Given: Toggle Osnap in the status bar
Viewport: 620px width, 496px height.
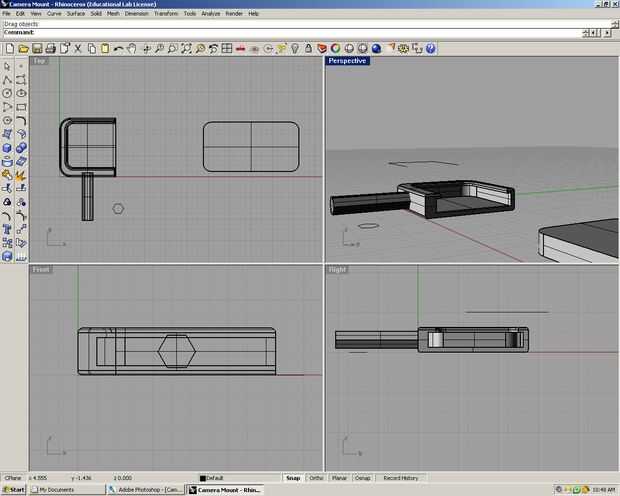Looking at the screenshot, I should 362,478.
